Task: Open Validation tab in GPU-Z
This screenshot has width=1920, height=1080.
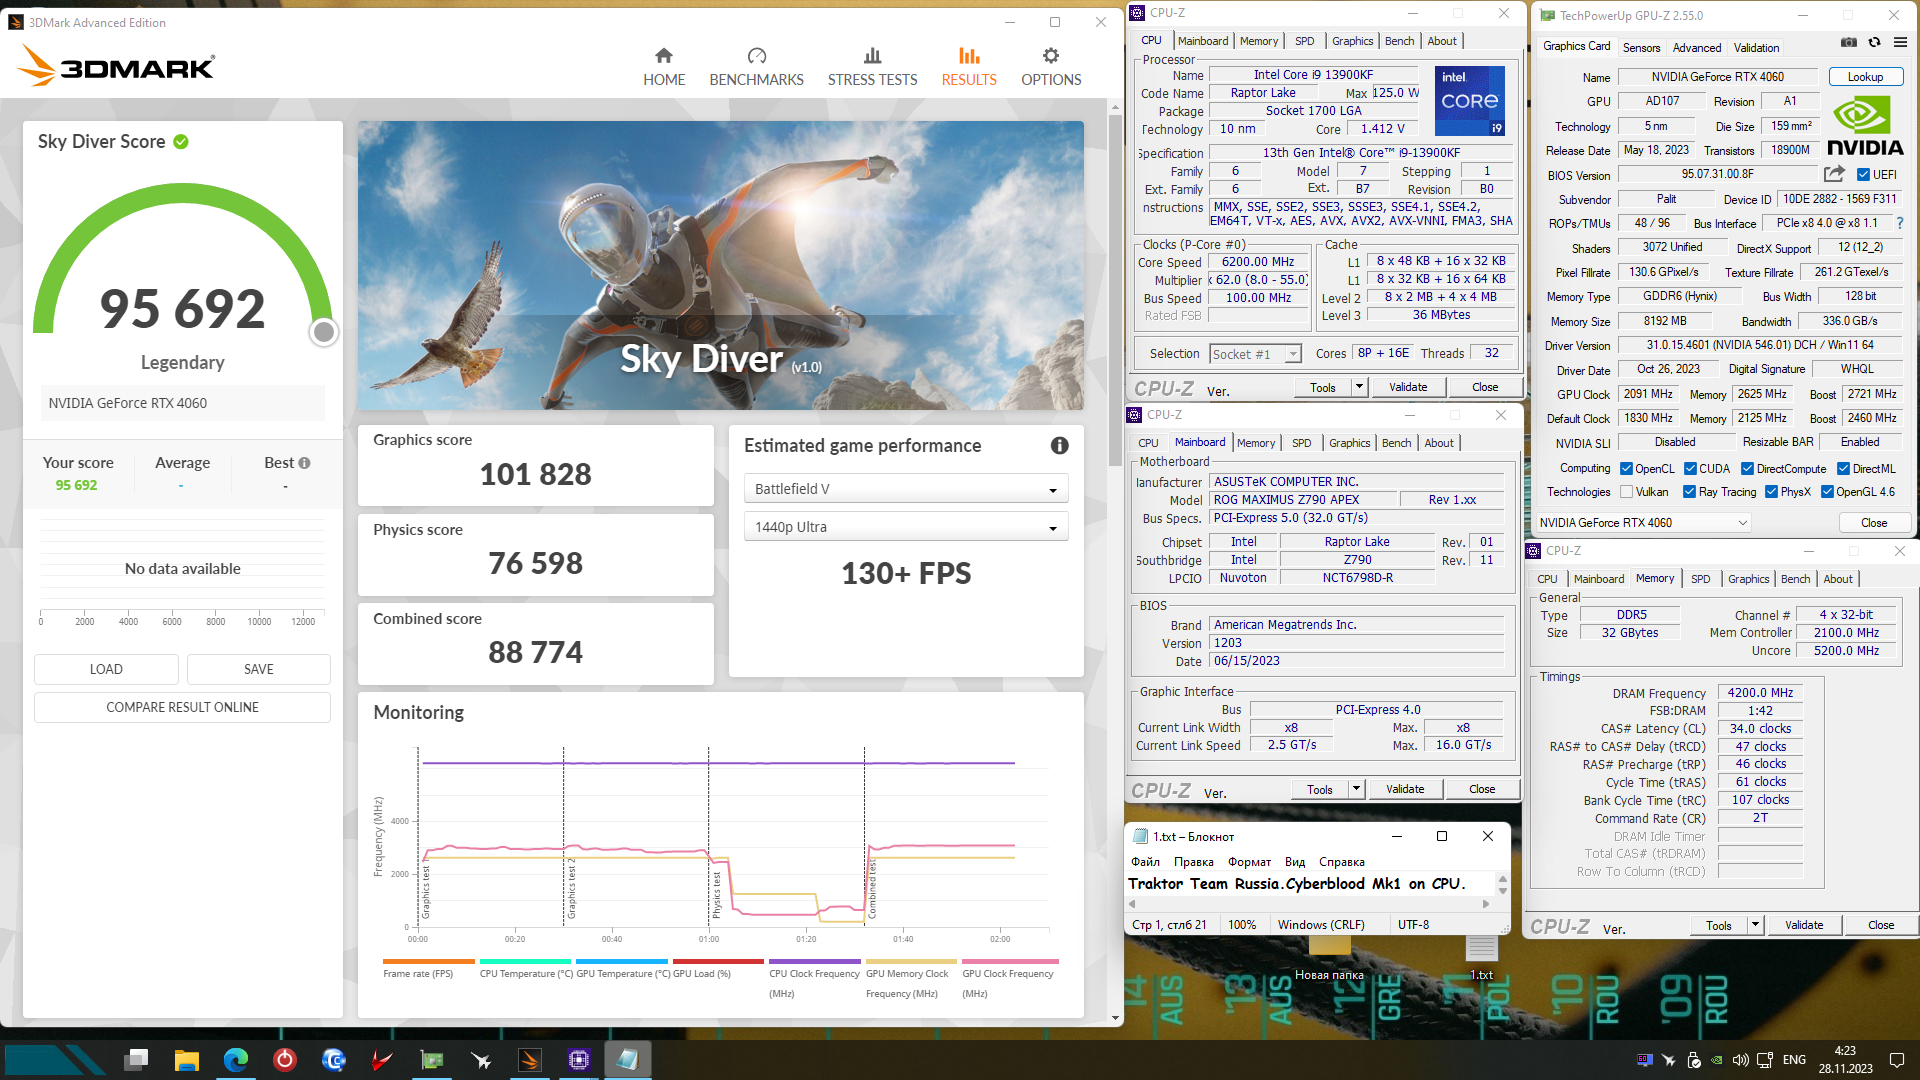Action: pos(1756,48)
